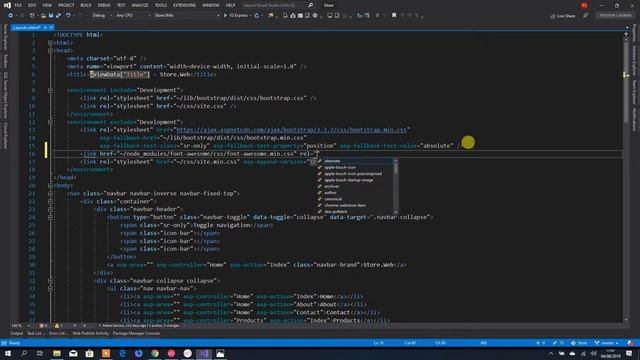Collapse the body element at line 20
The height and width of the screenshot is (360, 640).
click(x=50, y=185)
